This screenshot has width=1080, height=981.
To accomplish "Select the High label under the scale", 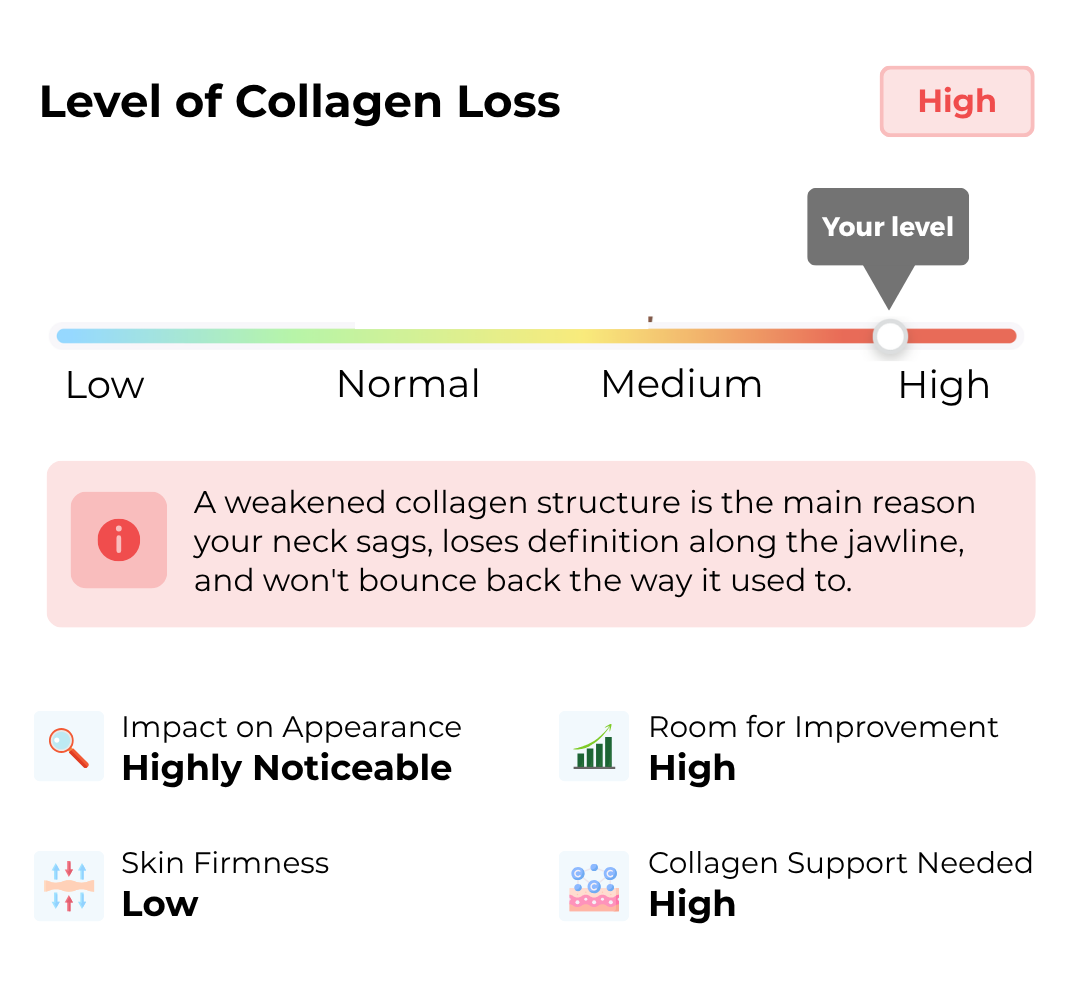I will [944, 386].
